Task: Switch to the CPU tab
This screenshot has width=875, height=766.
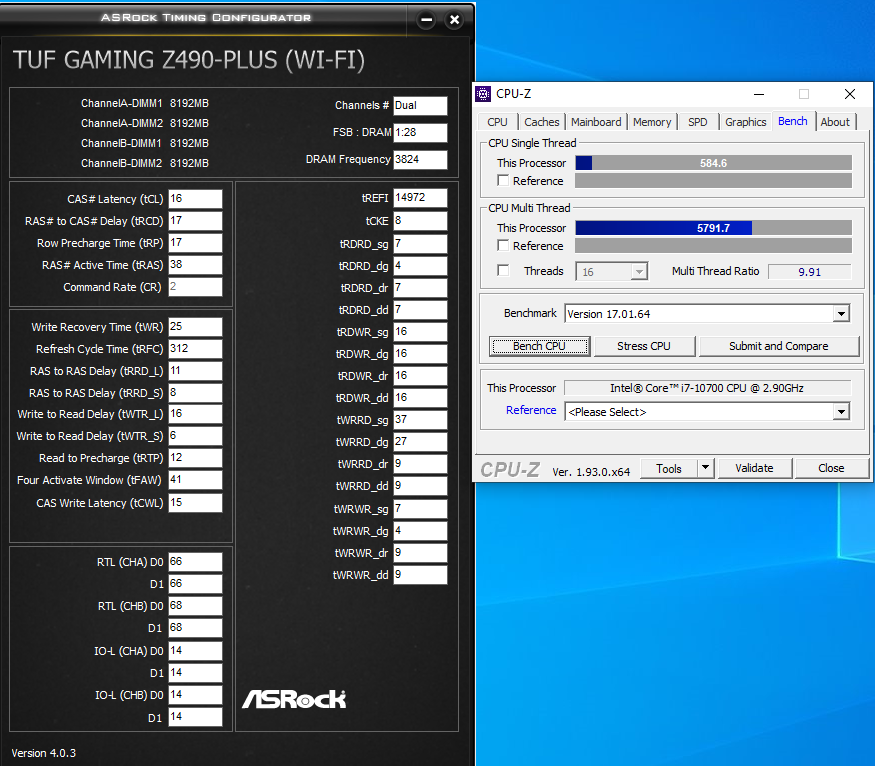Action: tap(497, 122)
